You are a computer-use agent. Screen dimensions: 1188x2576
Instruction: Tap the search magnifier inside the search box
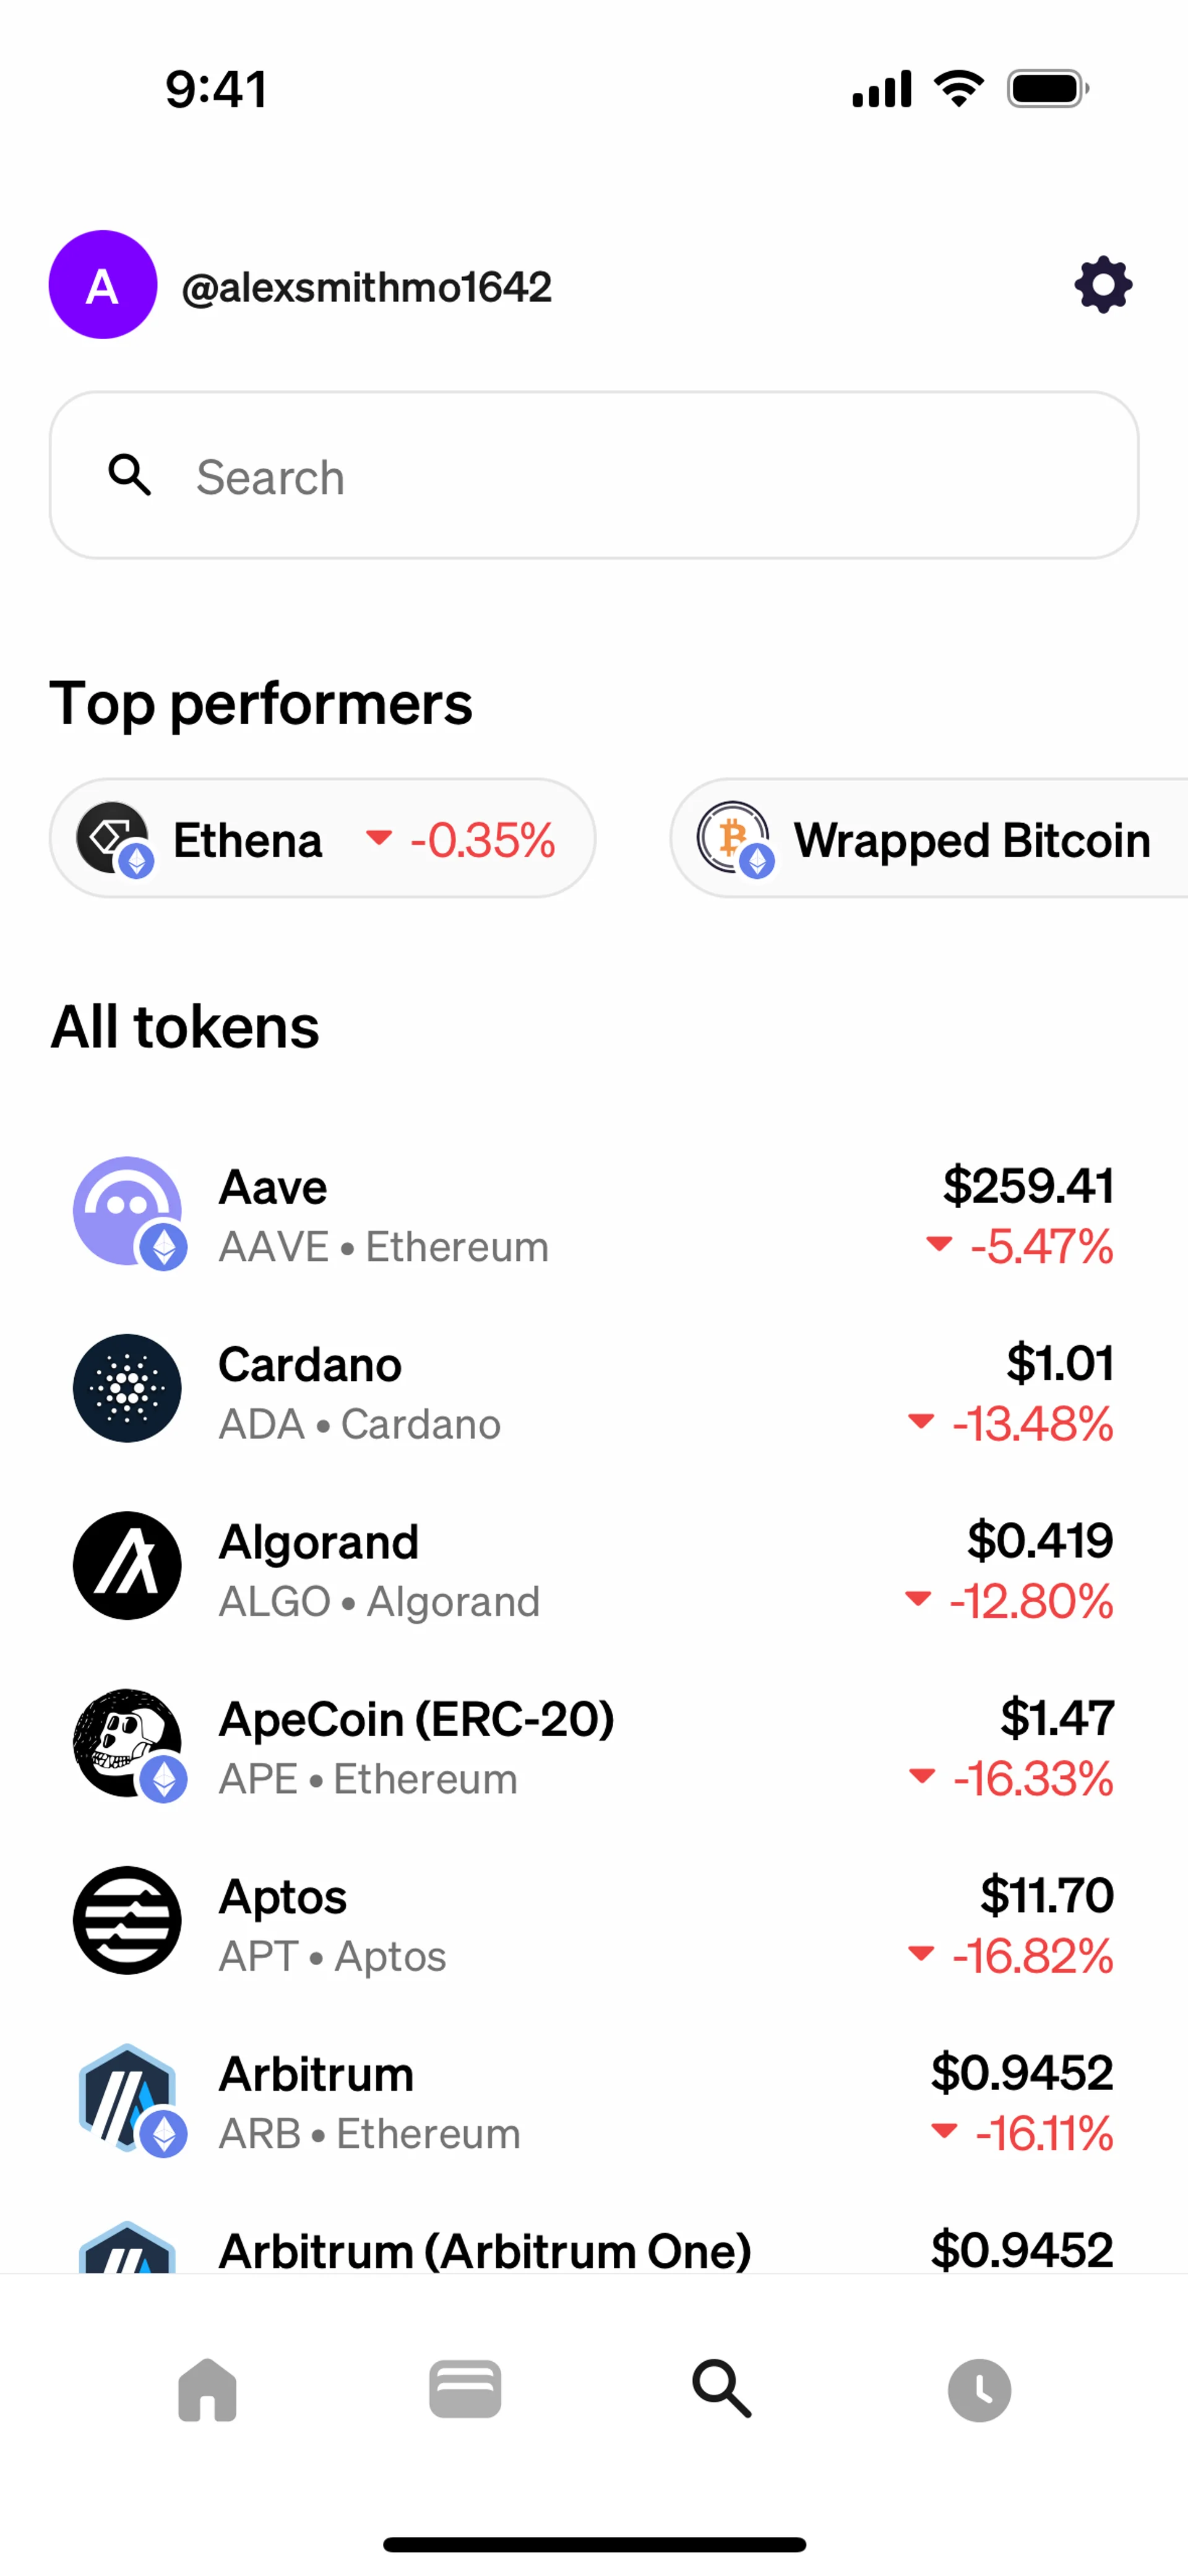[130, 475]
